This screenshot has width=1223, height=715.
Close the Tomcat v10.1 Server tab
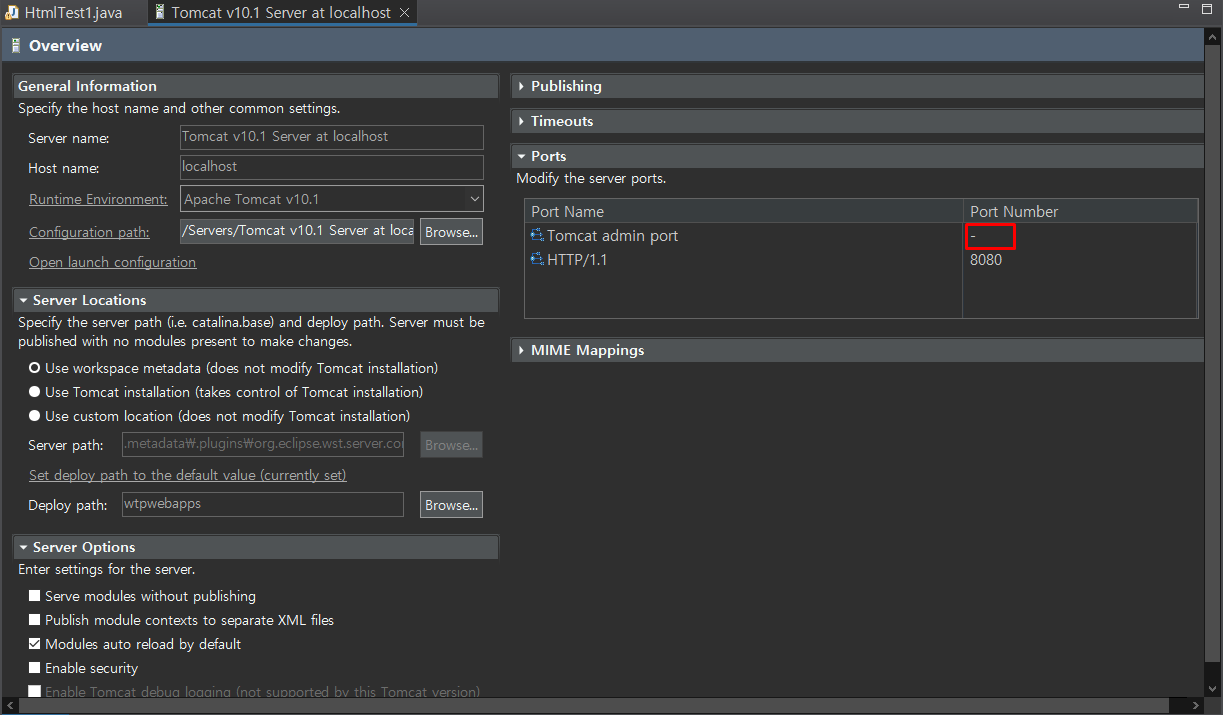click(x=403, y=13)
